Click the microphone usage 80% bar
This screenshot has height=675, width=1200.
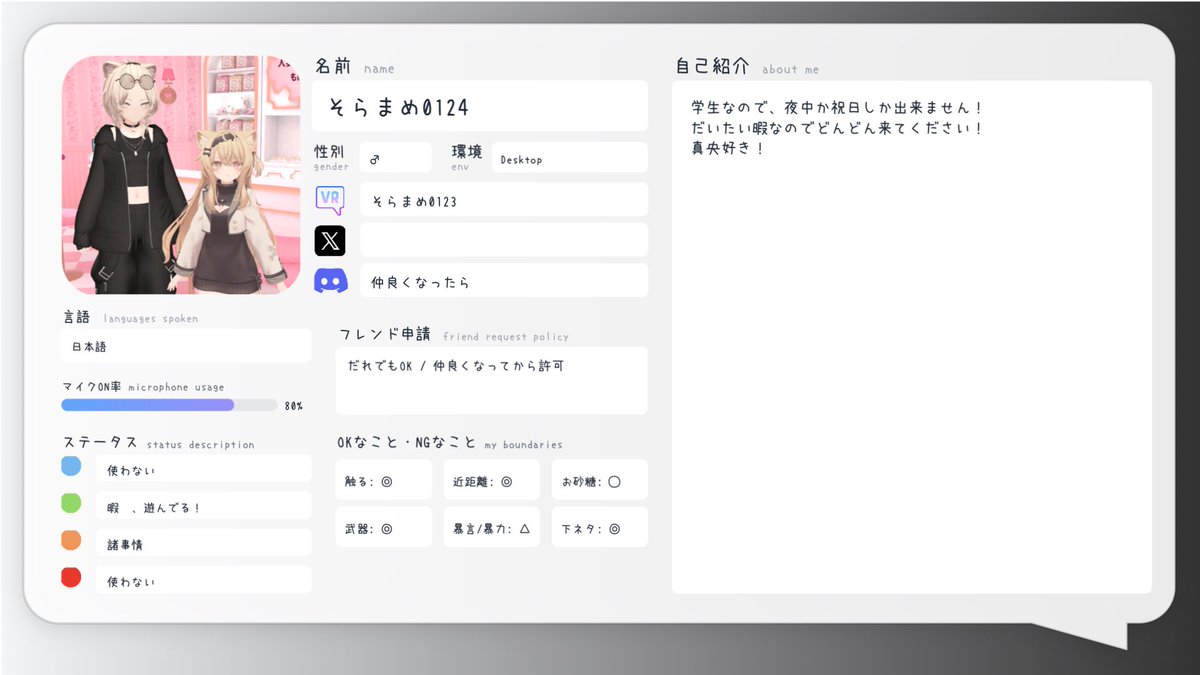(169, 405)
